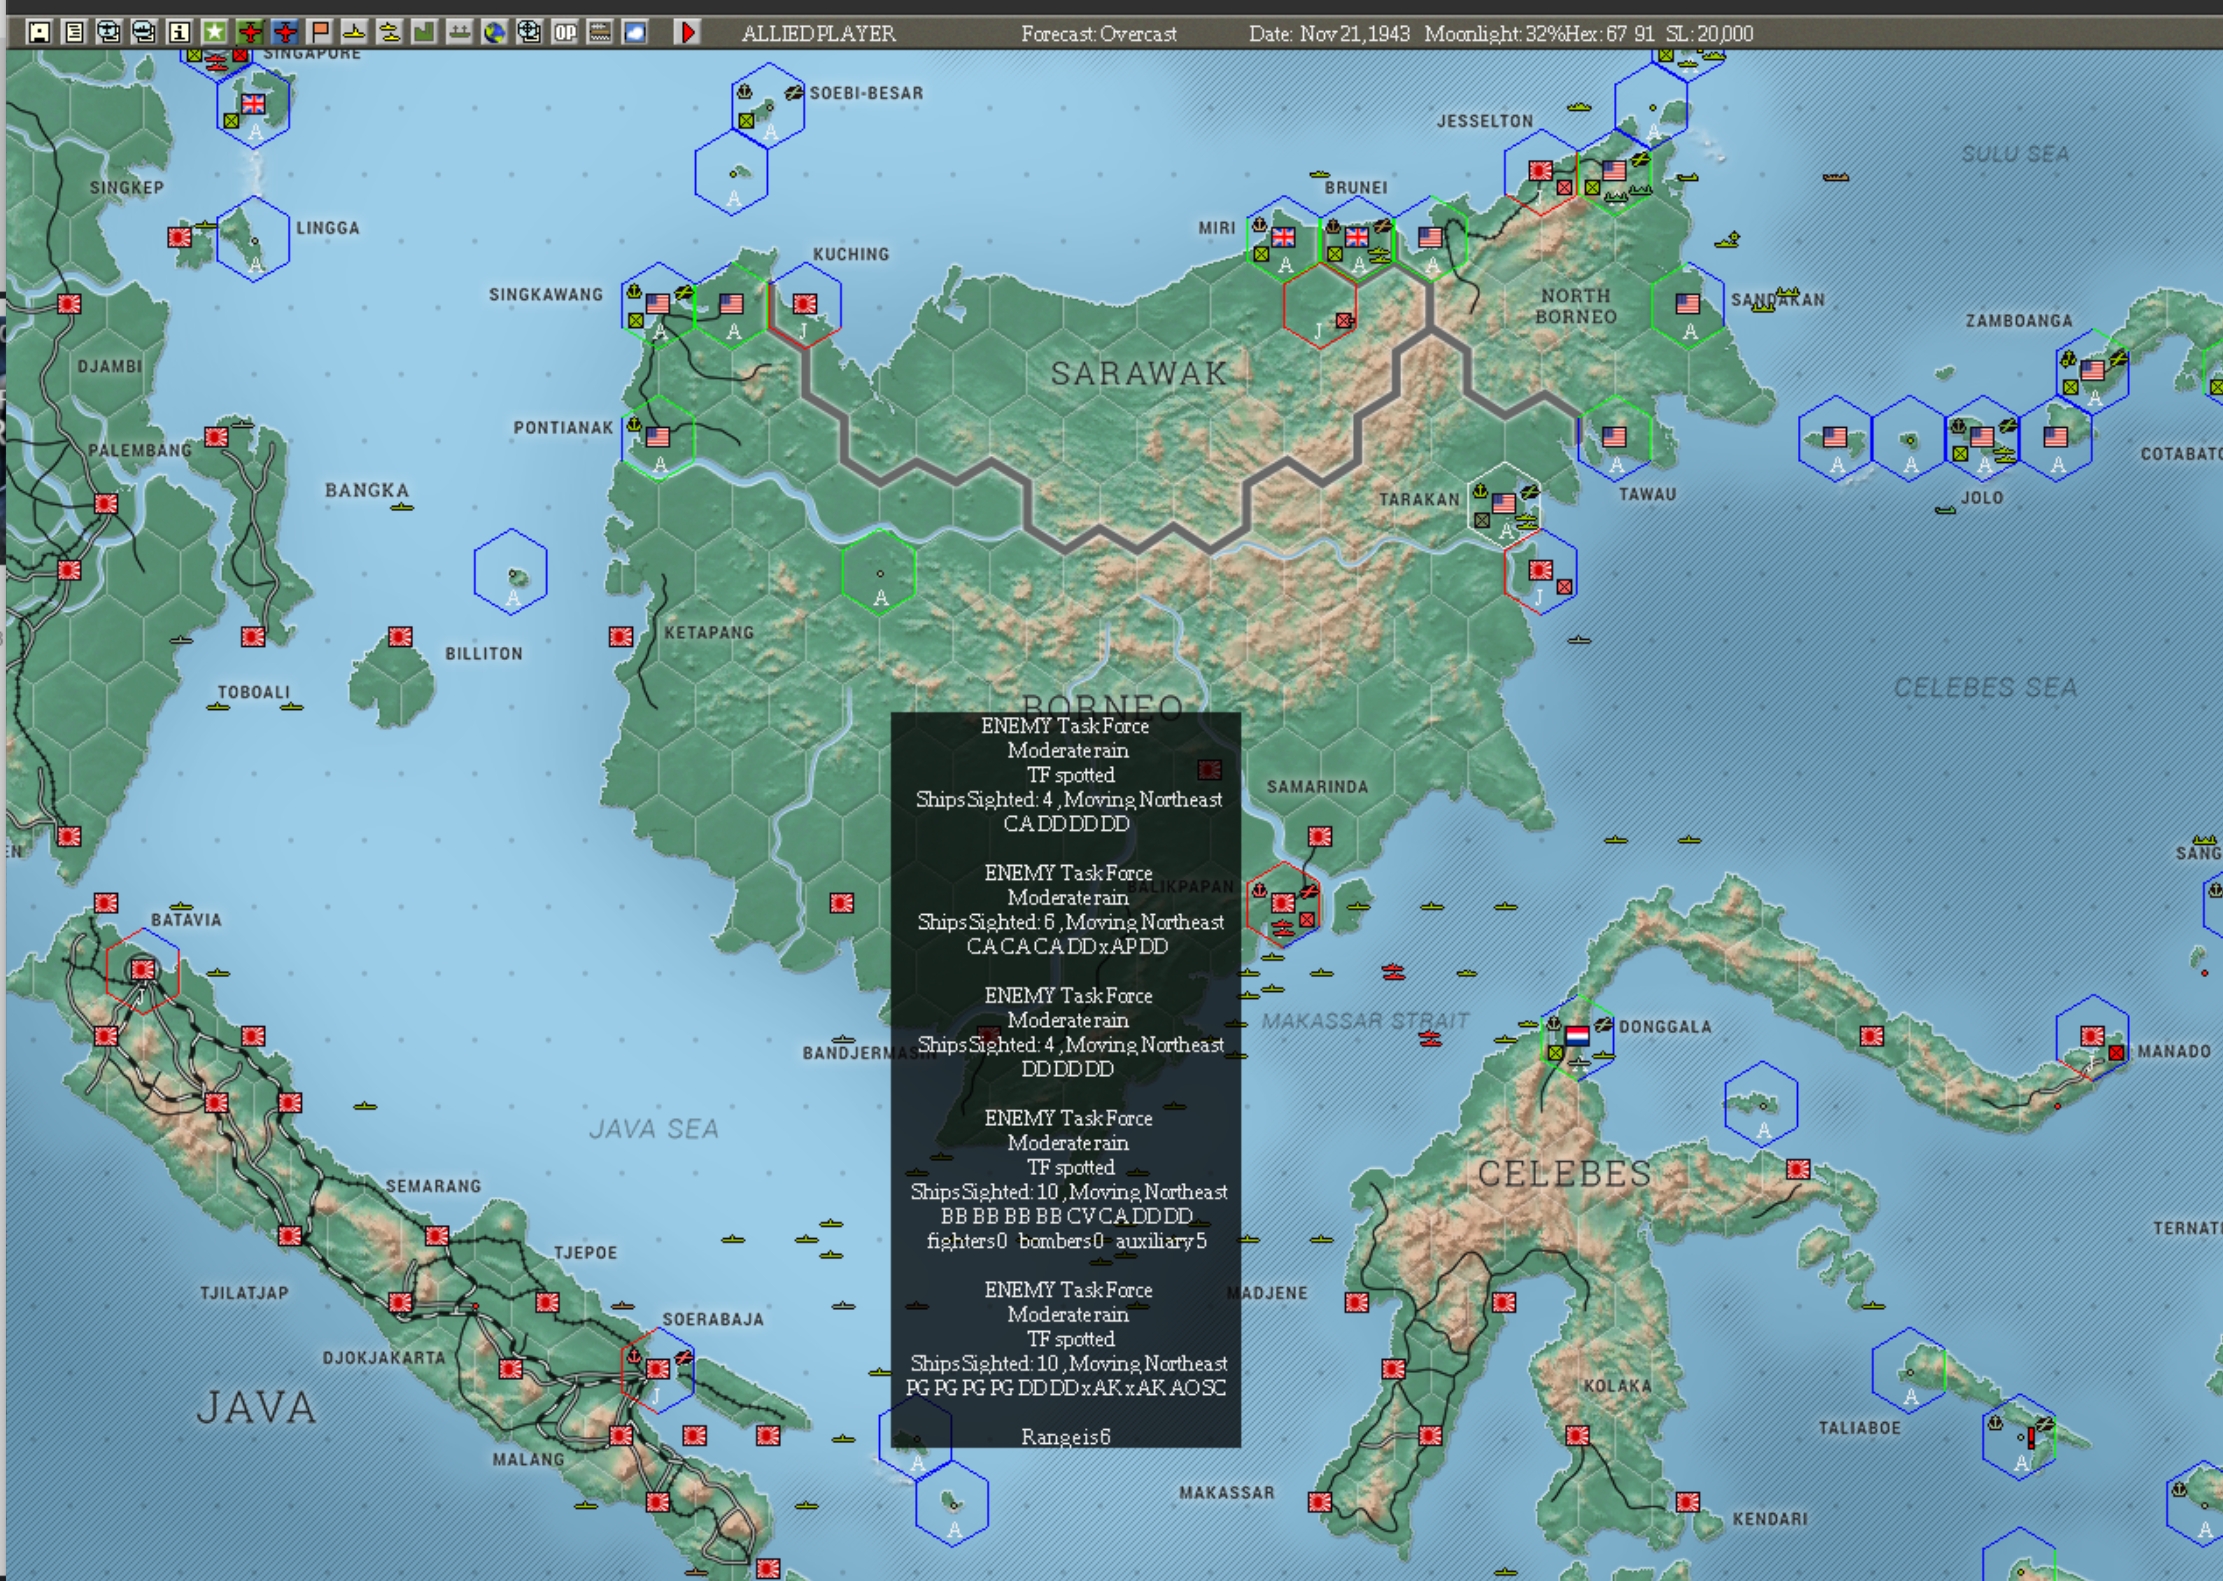This screenshot has height=1581, width=2223.
Task: Click the Japanese flag unit at Batavia
Action: [143, 969]
